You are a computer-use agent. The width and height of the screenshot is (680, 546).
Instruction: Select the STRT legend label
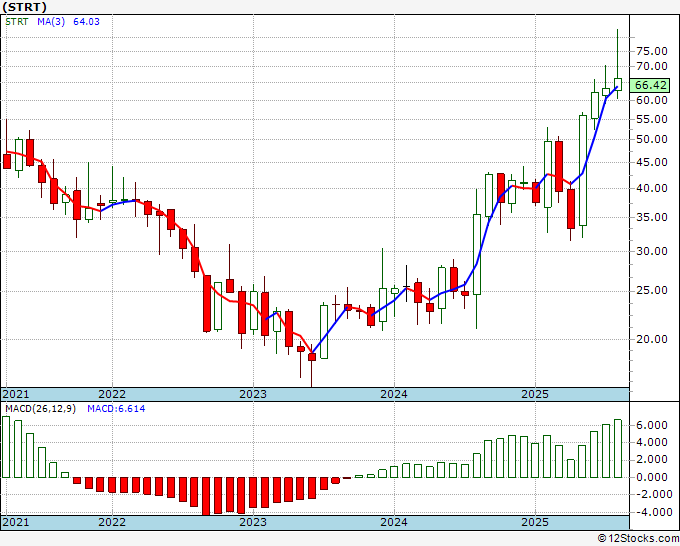point(17,22)
